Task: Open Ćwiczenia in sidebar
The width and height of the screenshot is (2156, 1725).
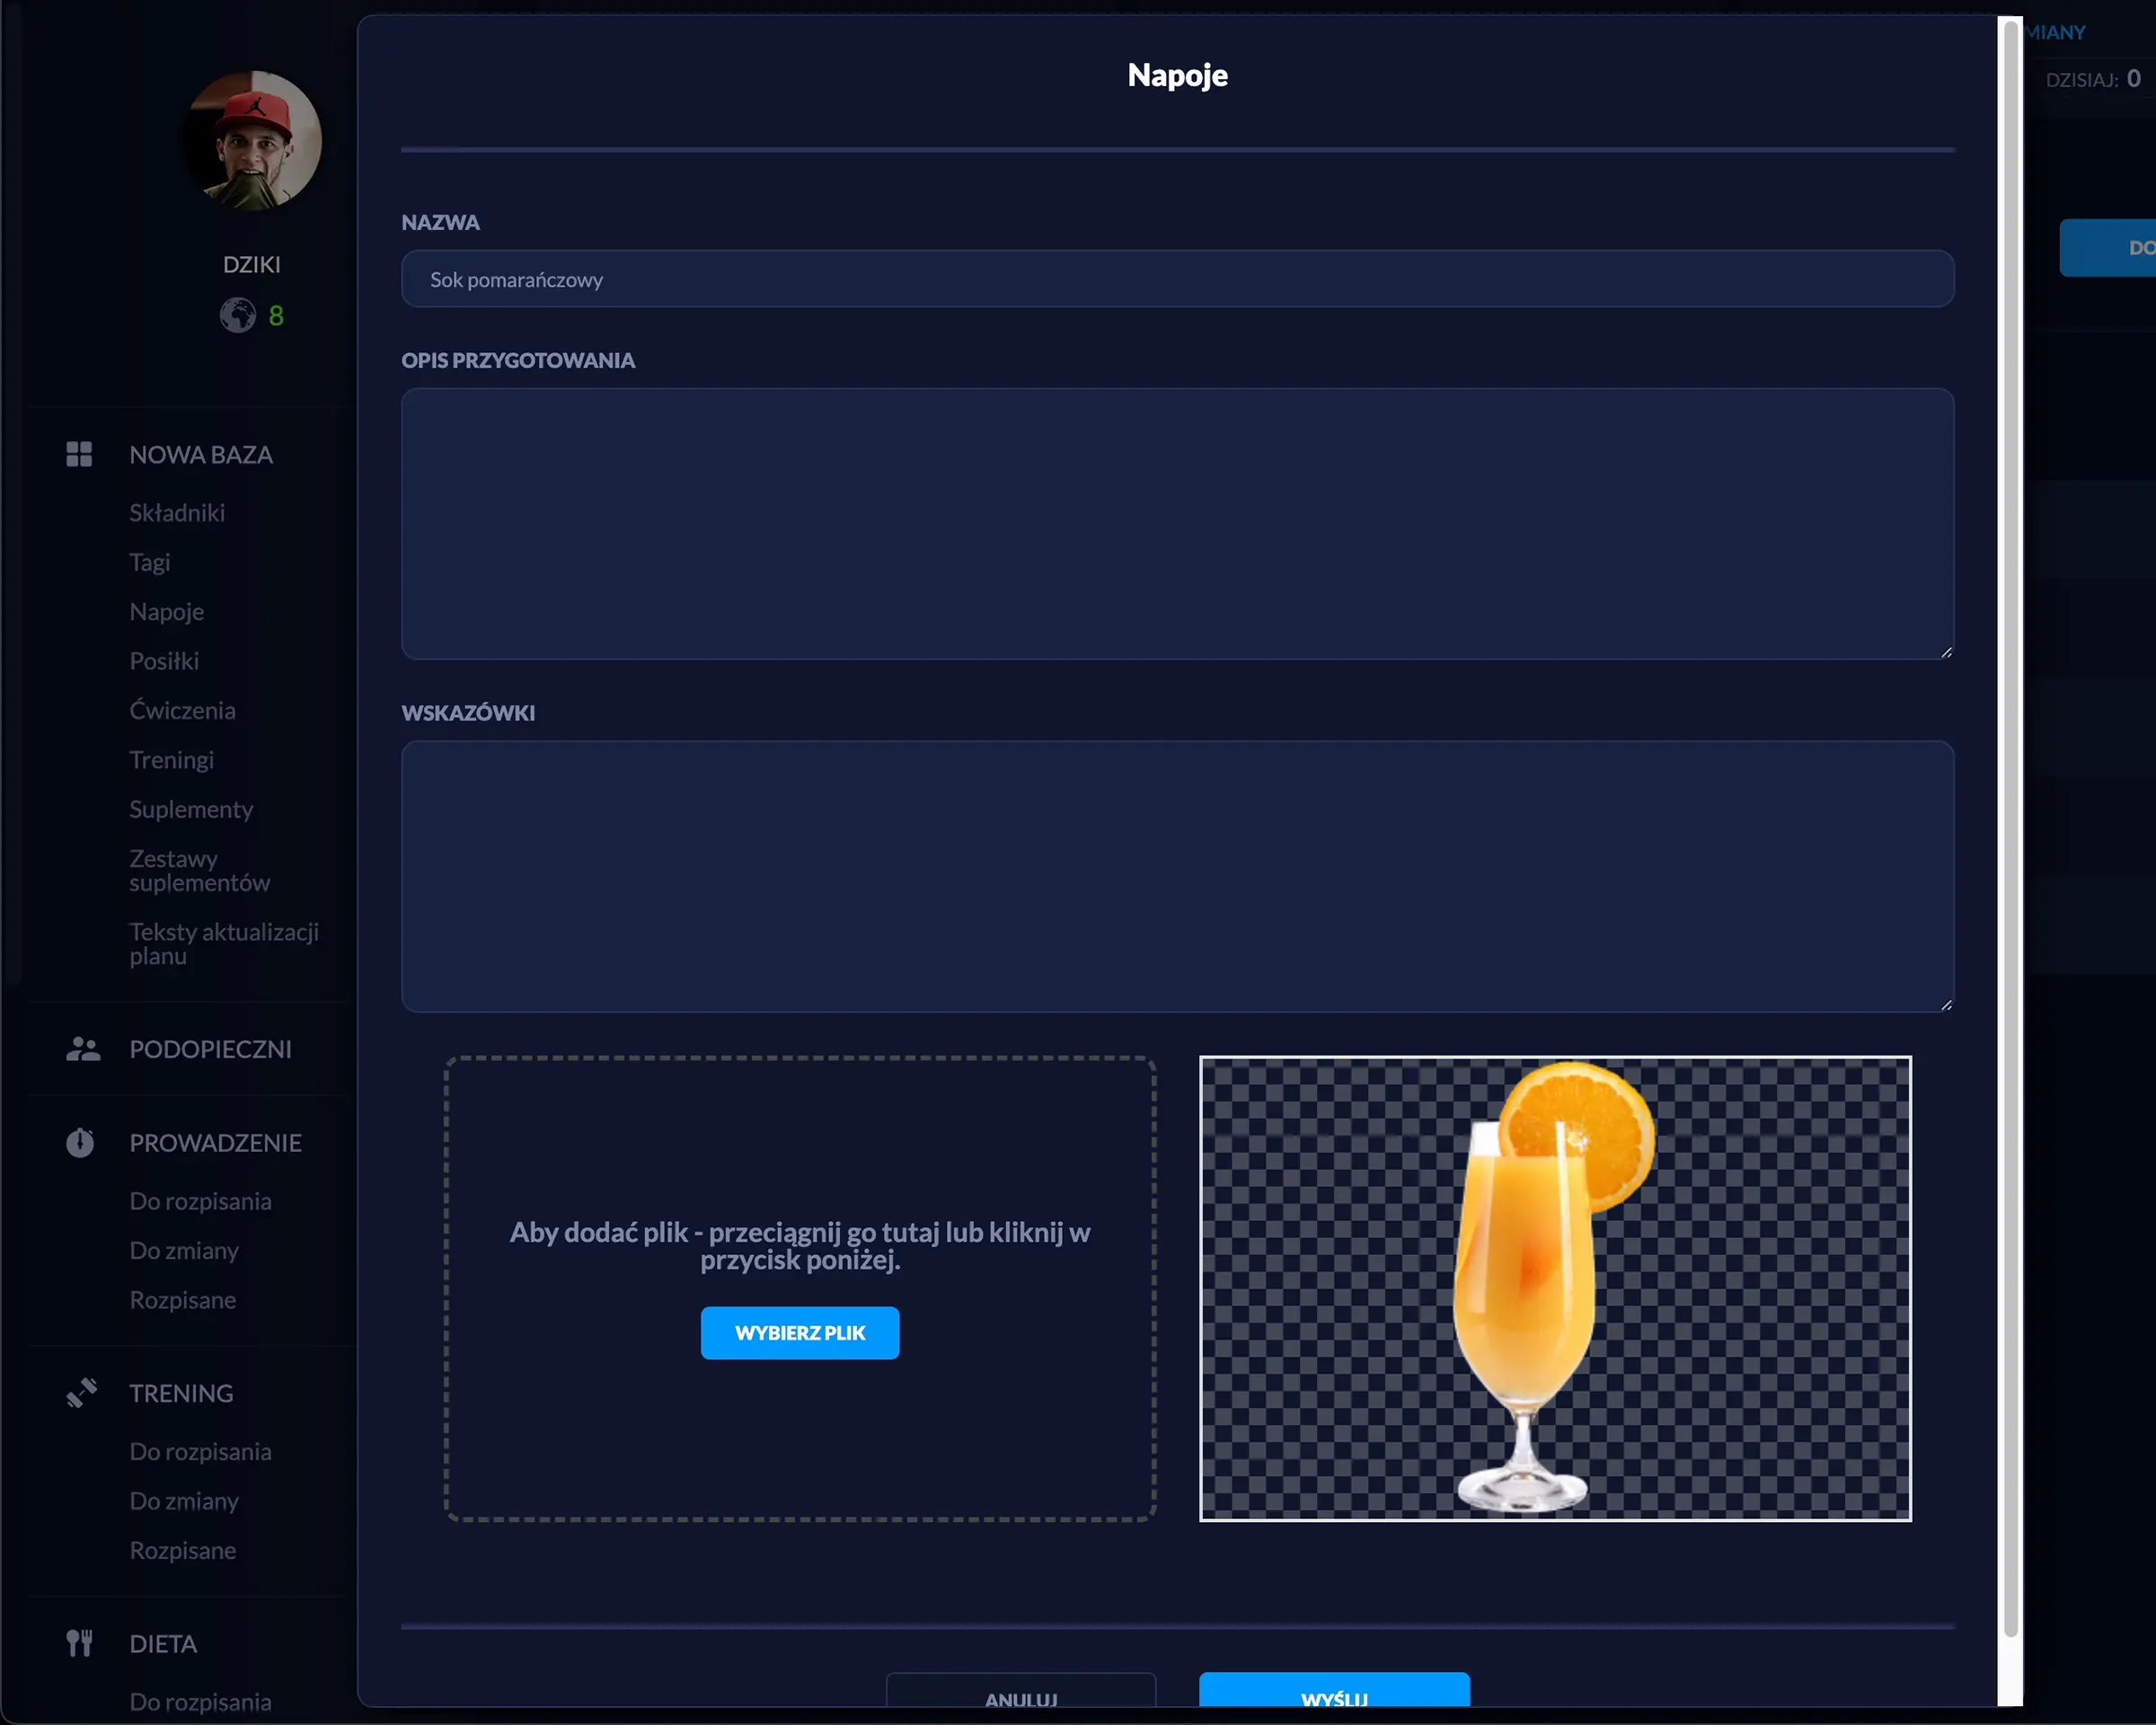Action: [183, 710]
